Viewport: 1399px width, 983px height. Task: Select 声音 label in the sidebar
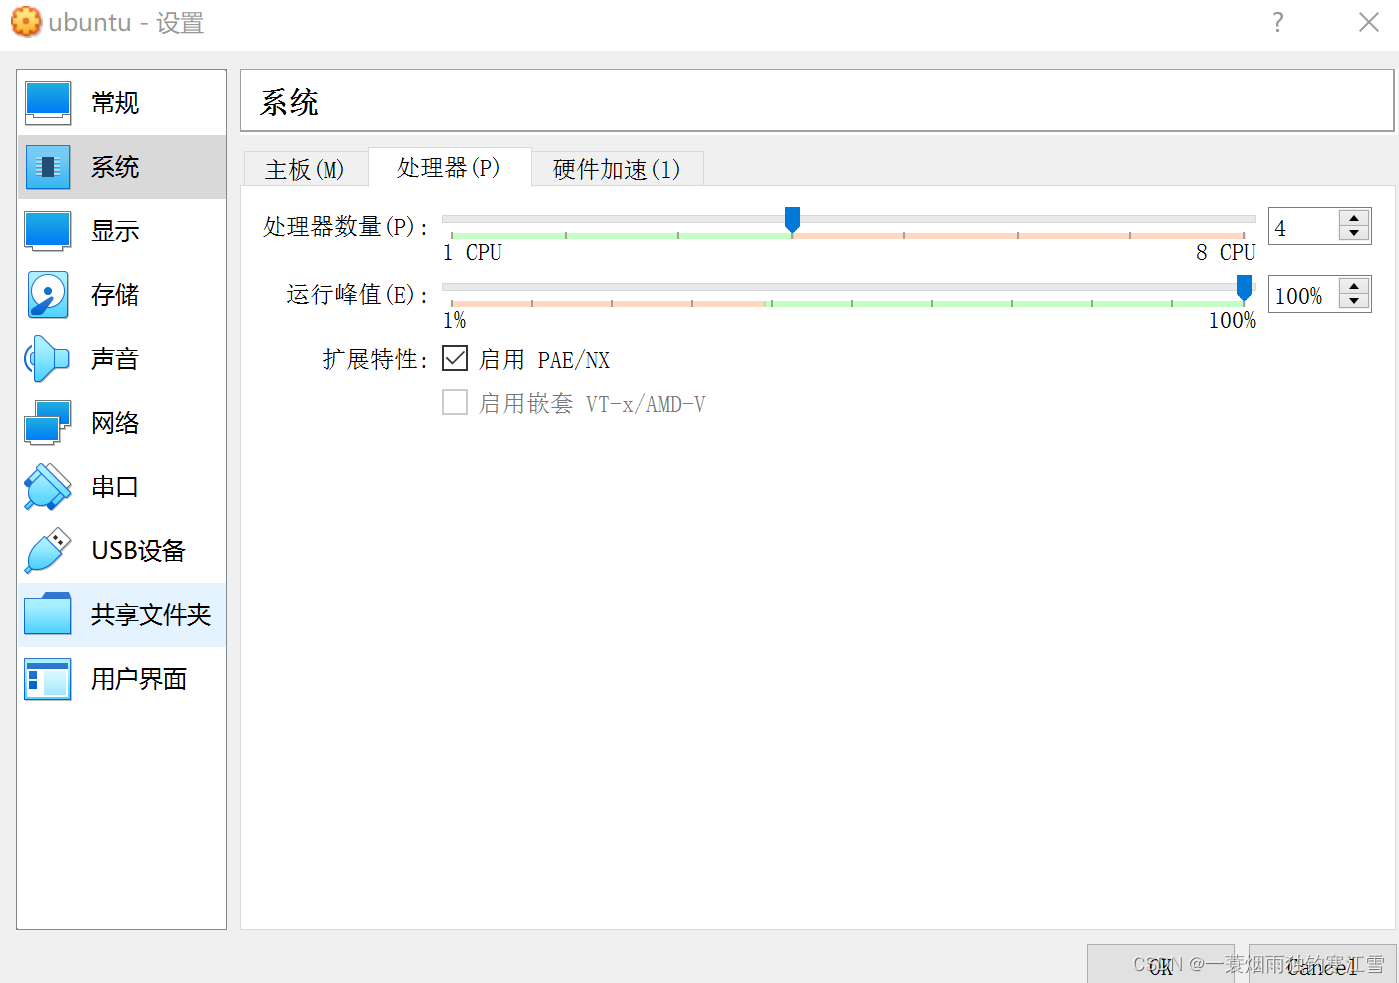pyautogui.click(x=115, y=359)
